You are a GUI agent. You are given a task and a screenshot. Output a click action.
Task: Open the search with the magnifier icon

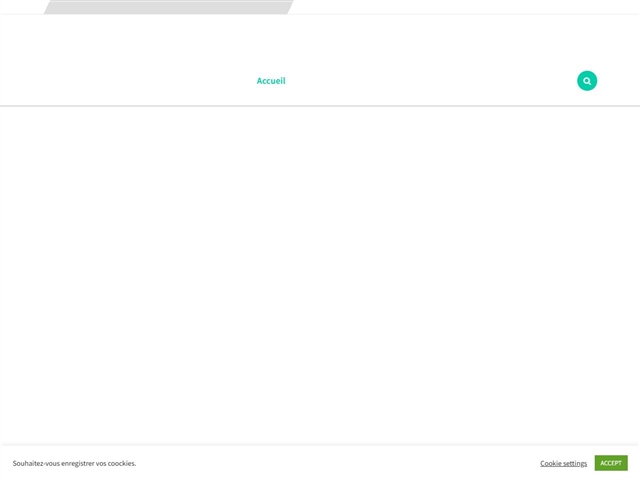click(x=587, y=81)
